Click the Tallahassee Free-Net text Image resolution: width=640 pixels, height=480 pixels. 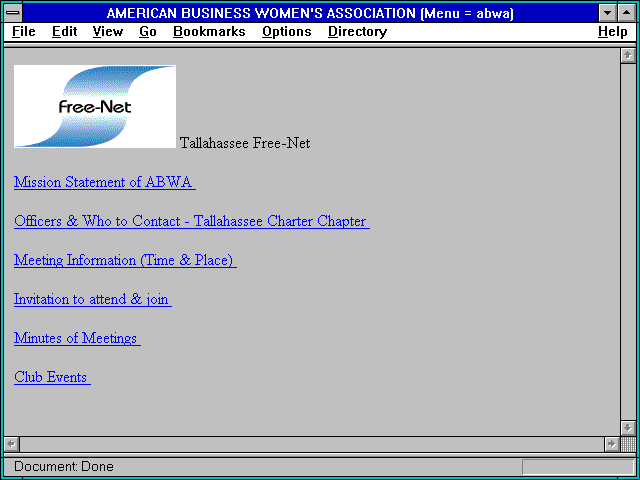[x=245, y=143]
